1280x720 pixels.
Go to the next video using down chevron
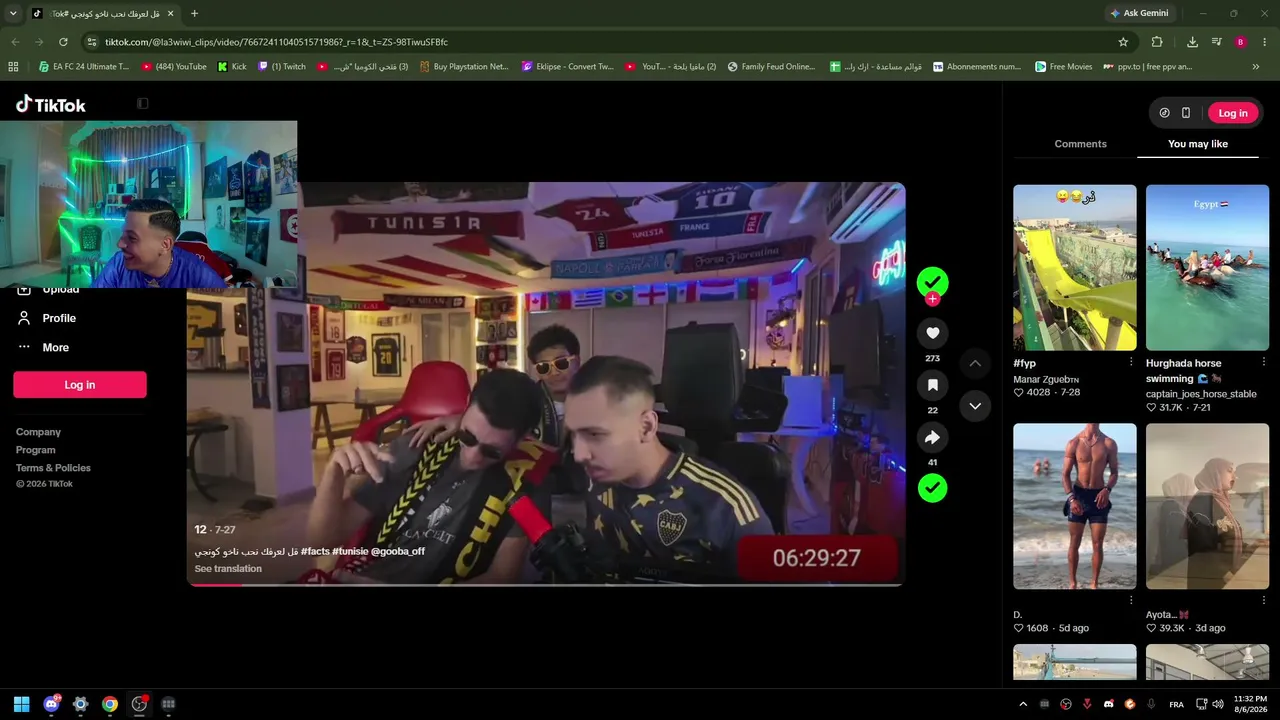coord(975,406)
